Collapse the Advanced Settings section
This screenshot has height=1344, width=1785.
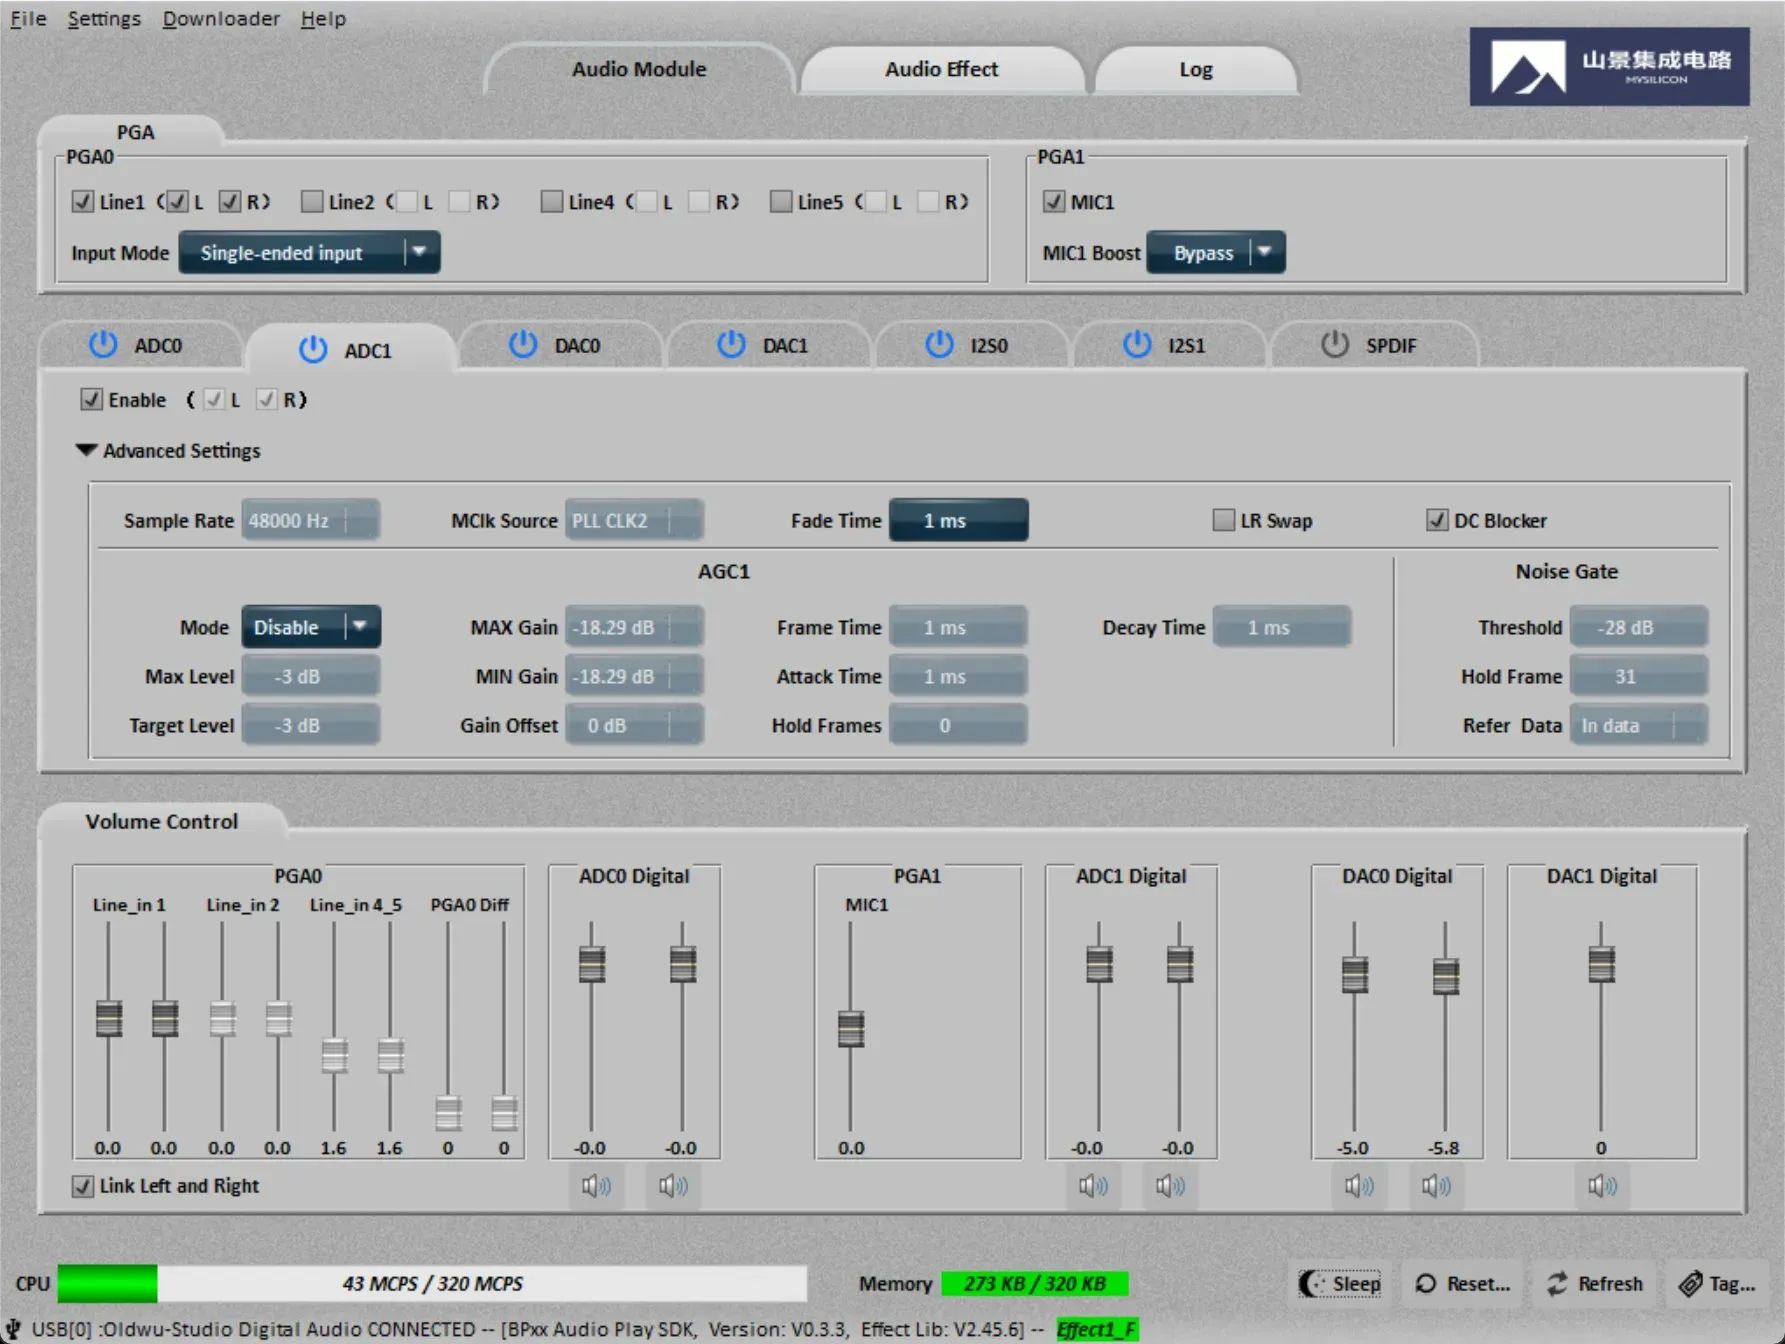(87, 450)
